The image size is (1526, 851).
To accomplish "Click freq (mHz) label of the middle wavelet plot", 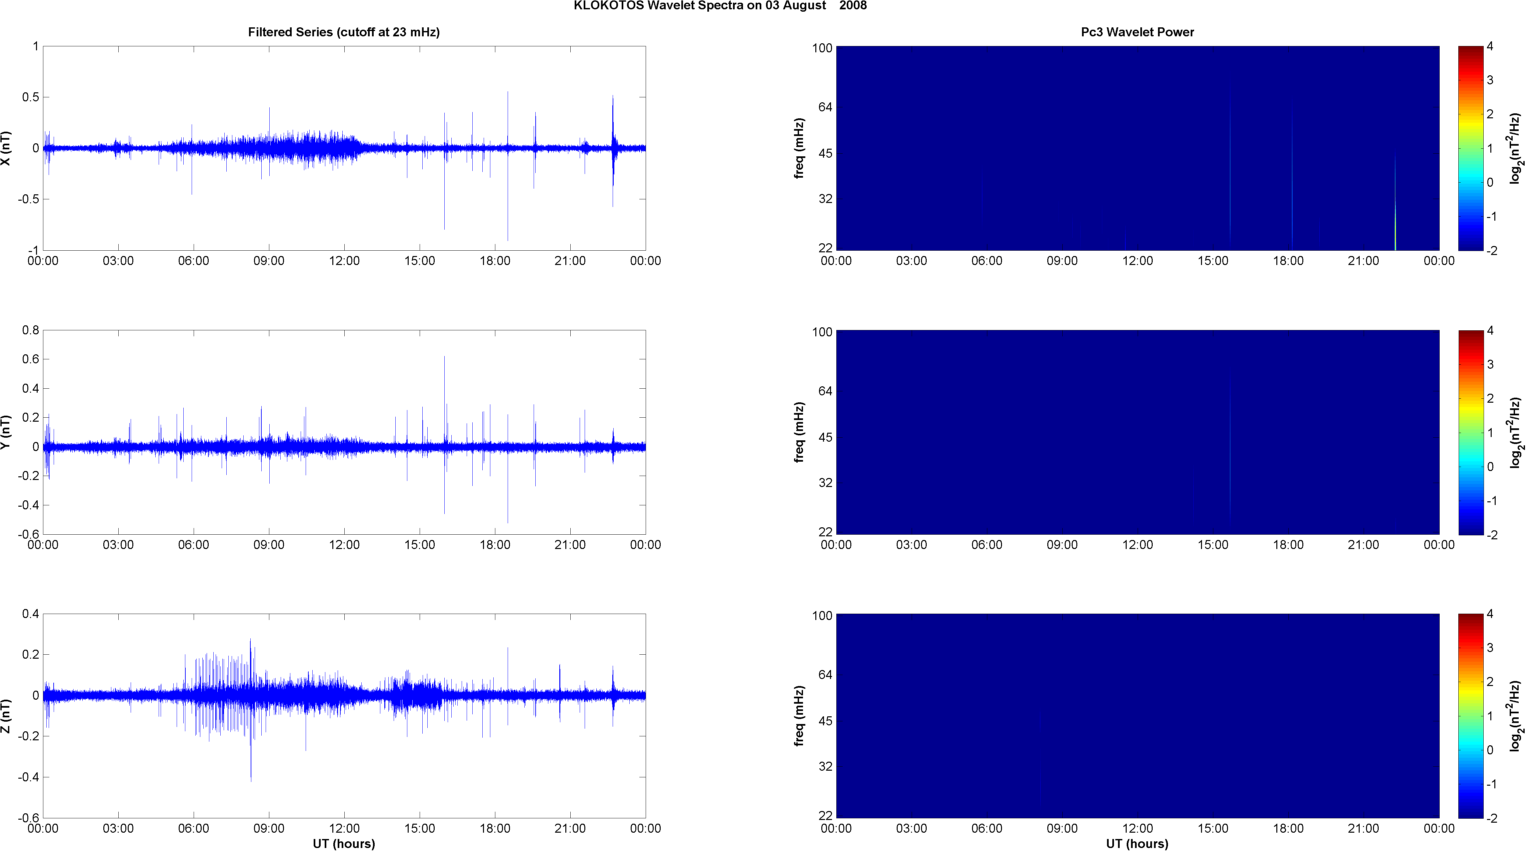I will [x=800, y=432].
